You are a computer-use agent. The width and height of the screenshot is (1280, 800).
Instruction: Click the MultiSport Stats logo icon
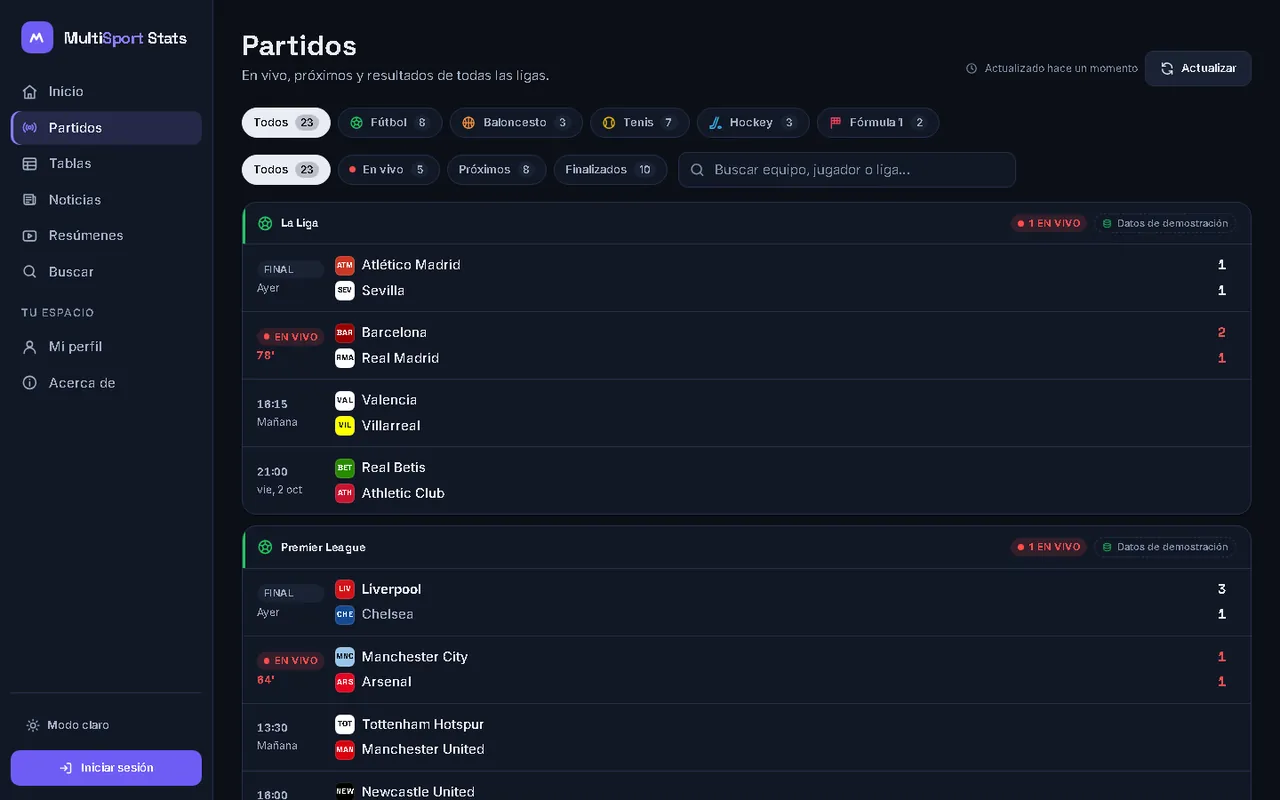click(37, 38)
